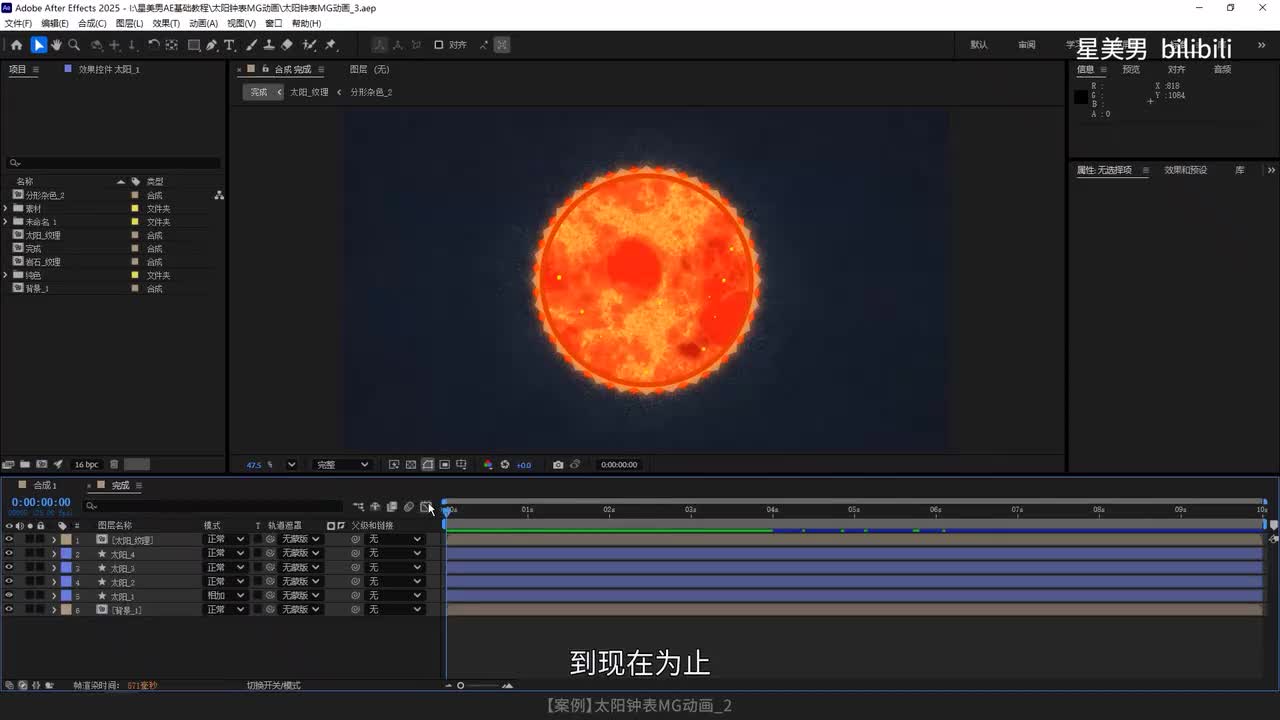Screen dimensions: 1280x720
Task: Select the Clone Stamp tool
Action: [x=269, y=45]
